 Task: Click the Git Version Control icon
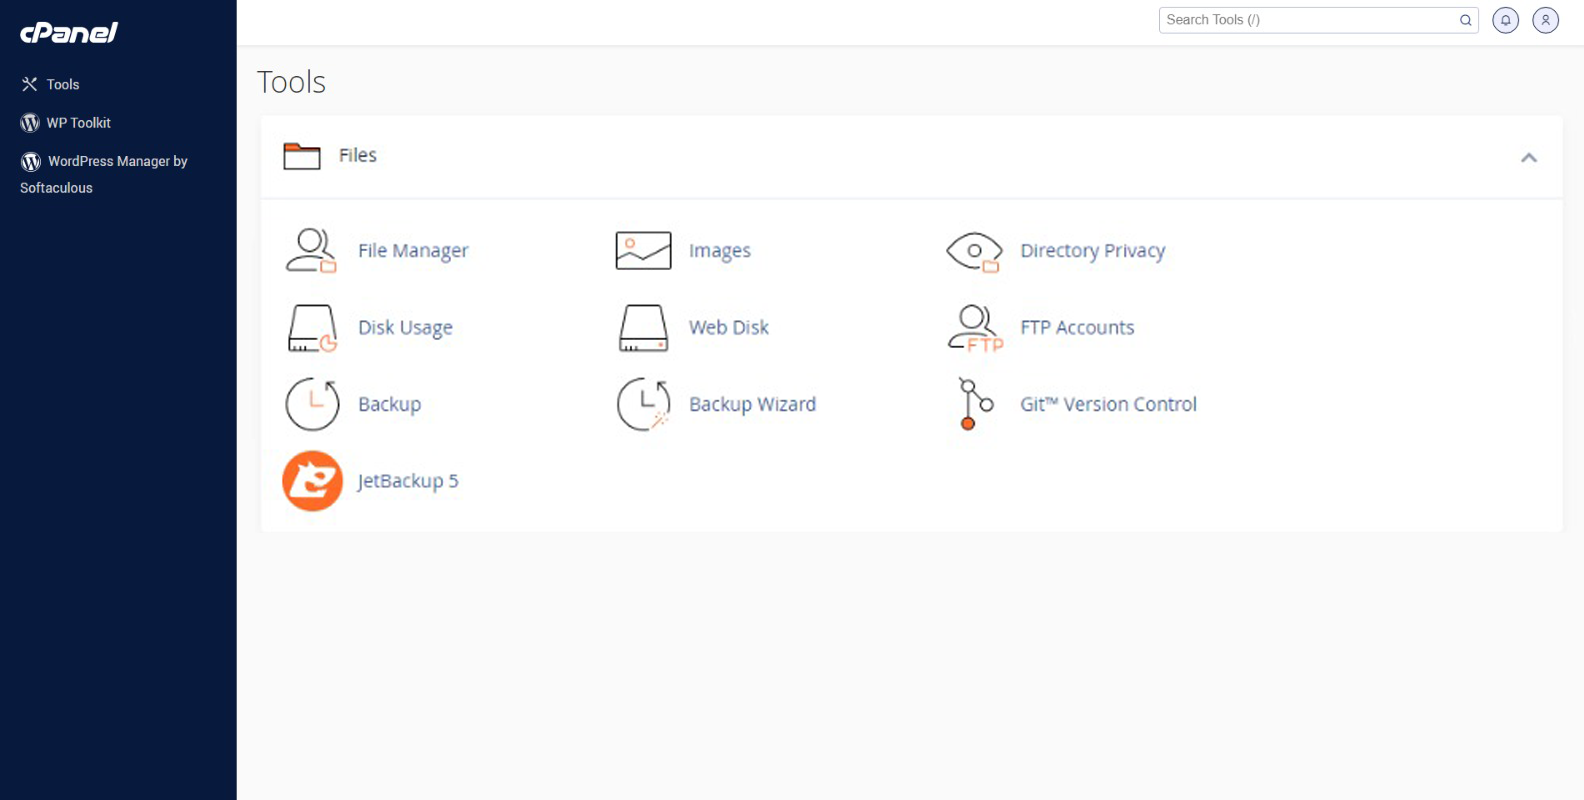pyautogui.click(x=974, y=404)
